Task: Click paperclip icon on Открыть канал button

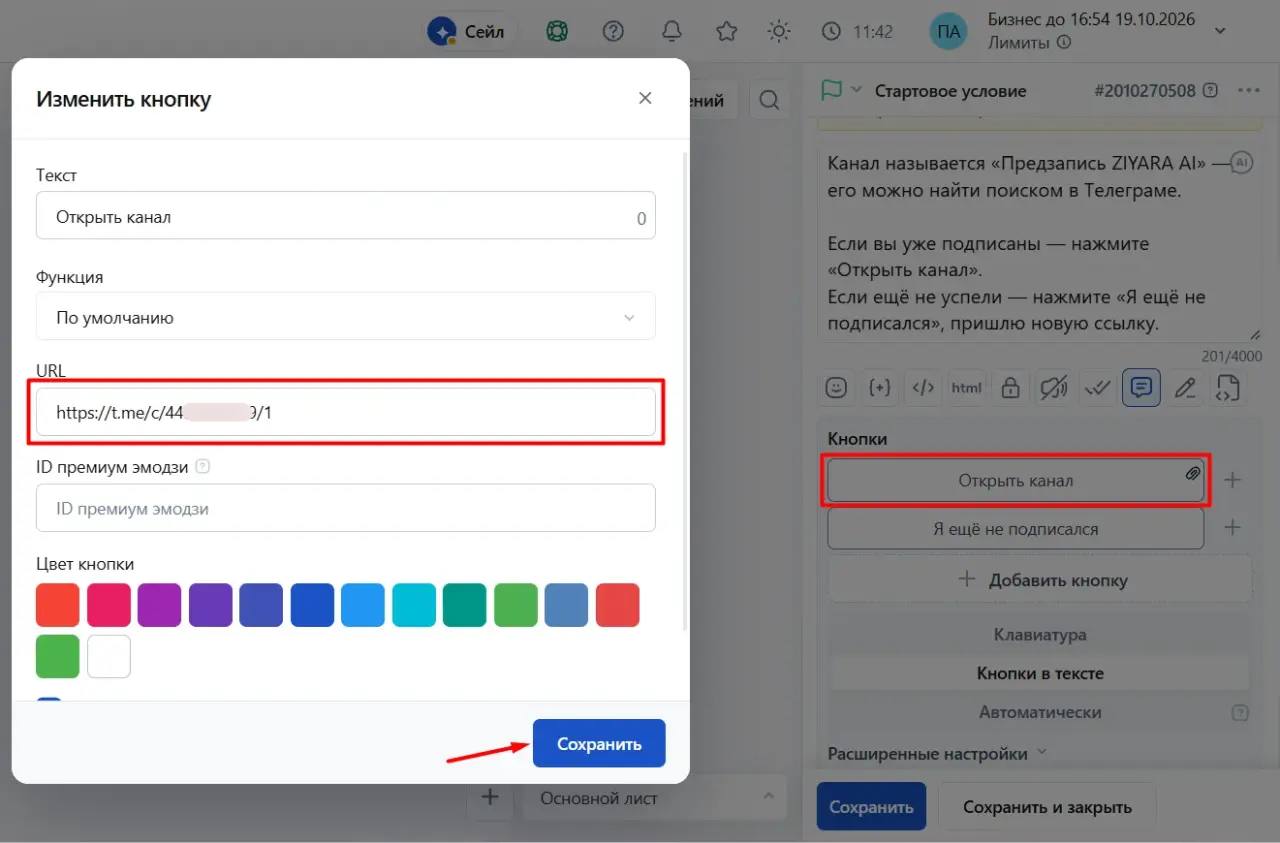Action: click(x=1192, y=473)
